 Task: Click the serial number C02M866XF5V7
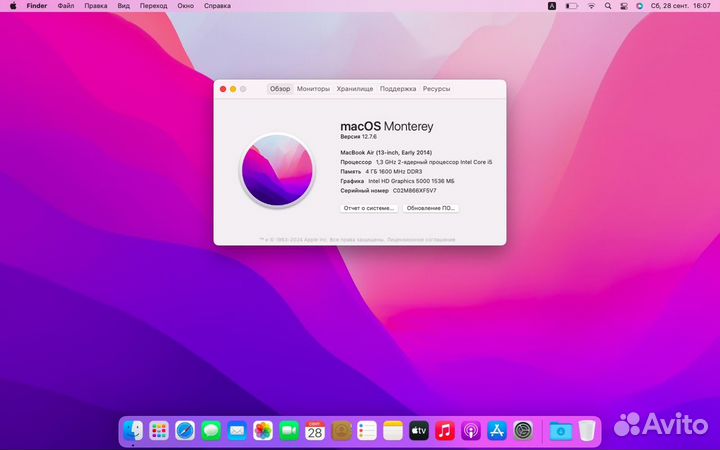point(414,191)
